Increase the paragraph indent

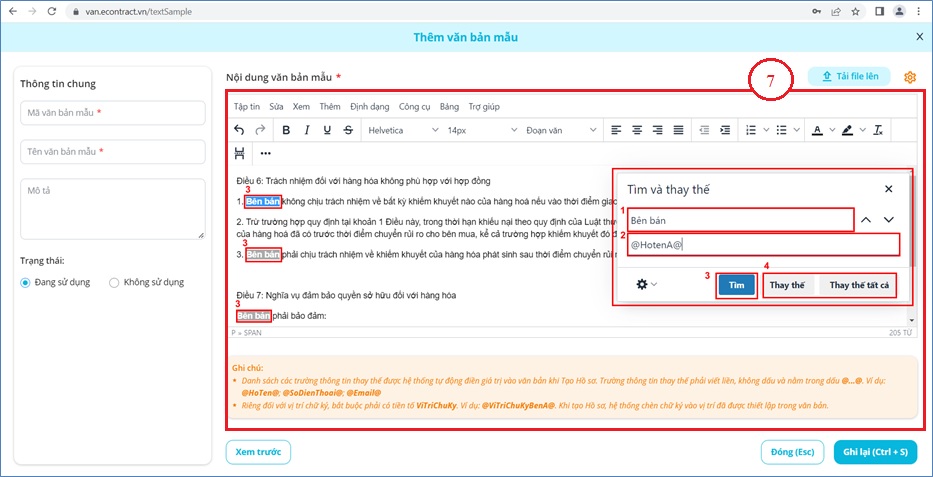click(727, 130)
